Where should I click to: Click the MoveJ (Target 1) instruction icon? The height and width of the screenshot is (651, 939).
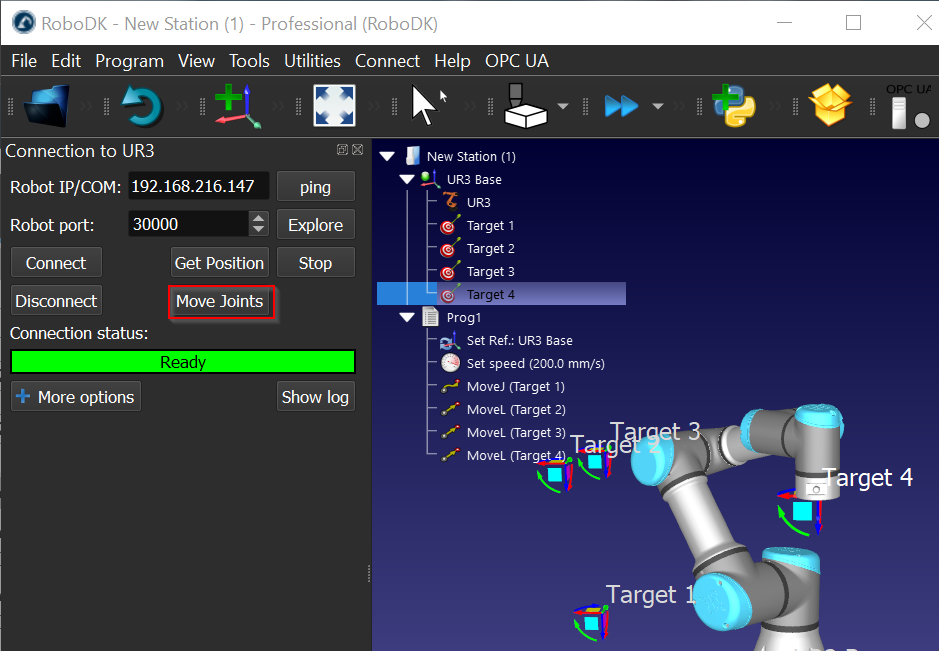click(450, 386)
